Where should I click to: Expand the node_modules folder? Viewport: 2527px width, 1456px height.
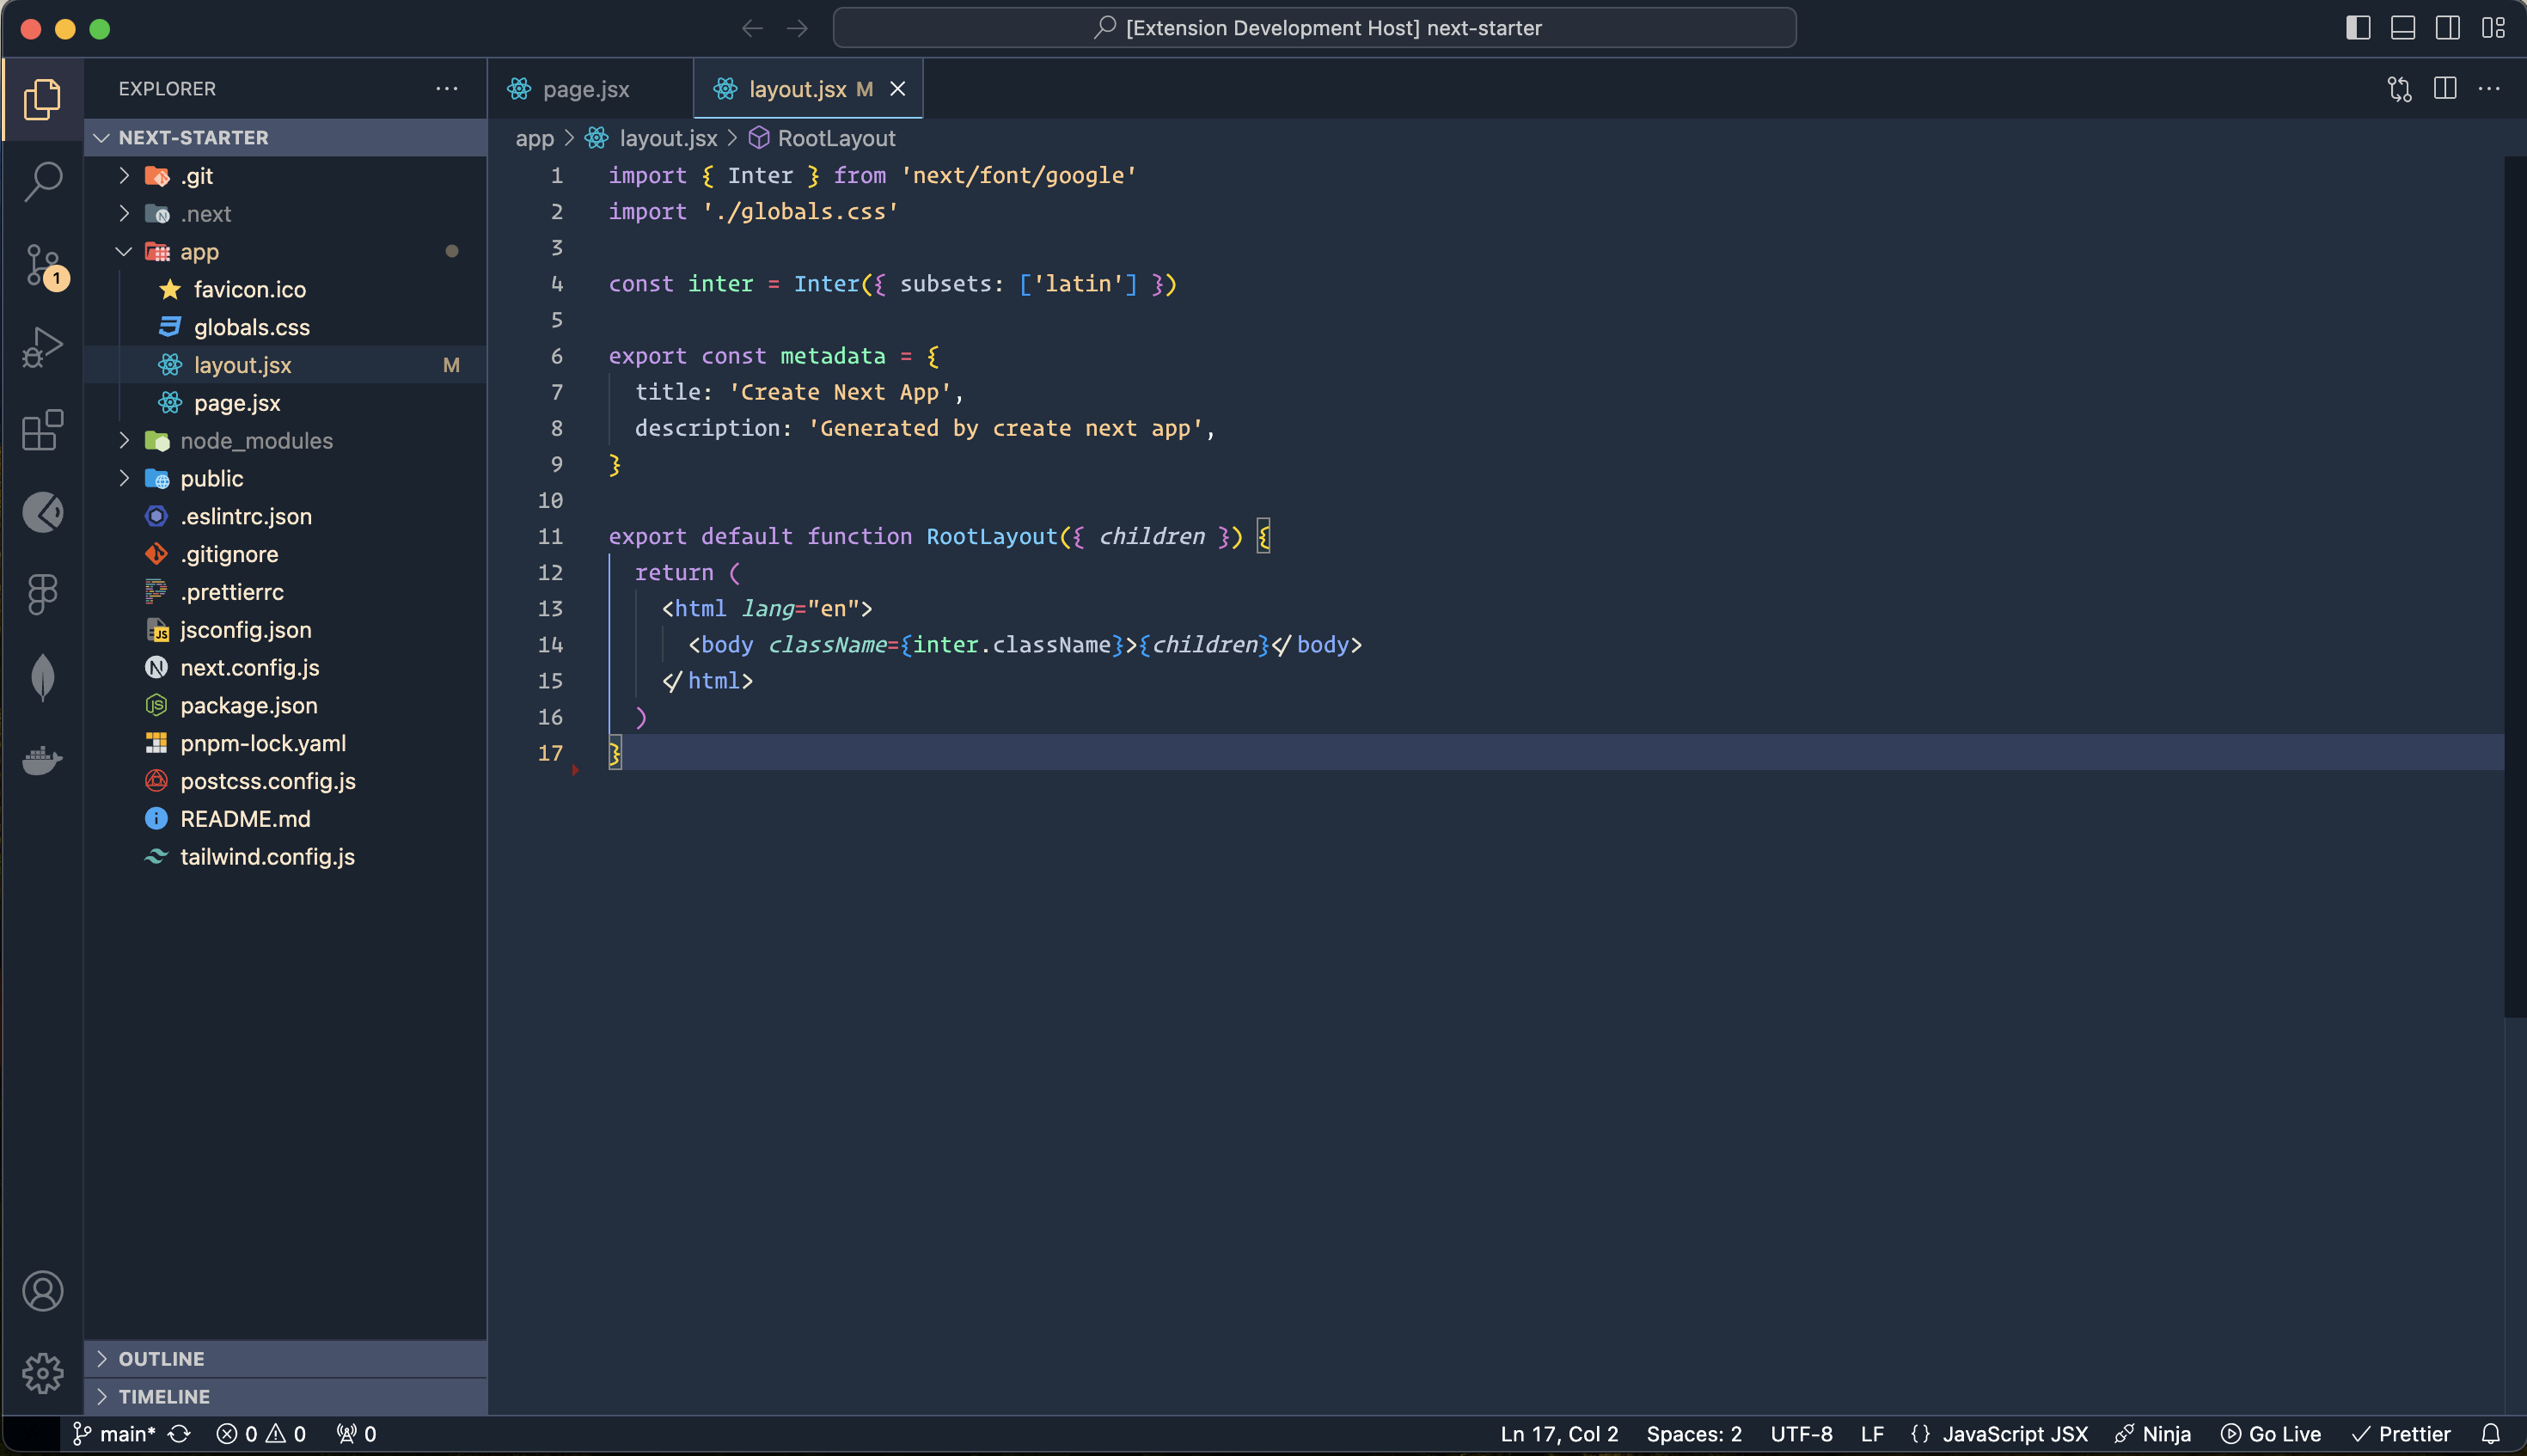[256, 441]
